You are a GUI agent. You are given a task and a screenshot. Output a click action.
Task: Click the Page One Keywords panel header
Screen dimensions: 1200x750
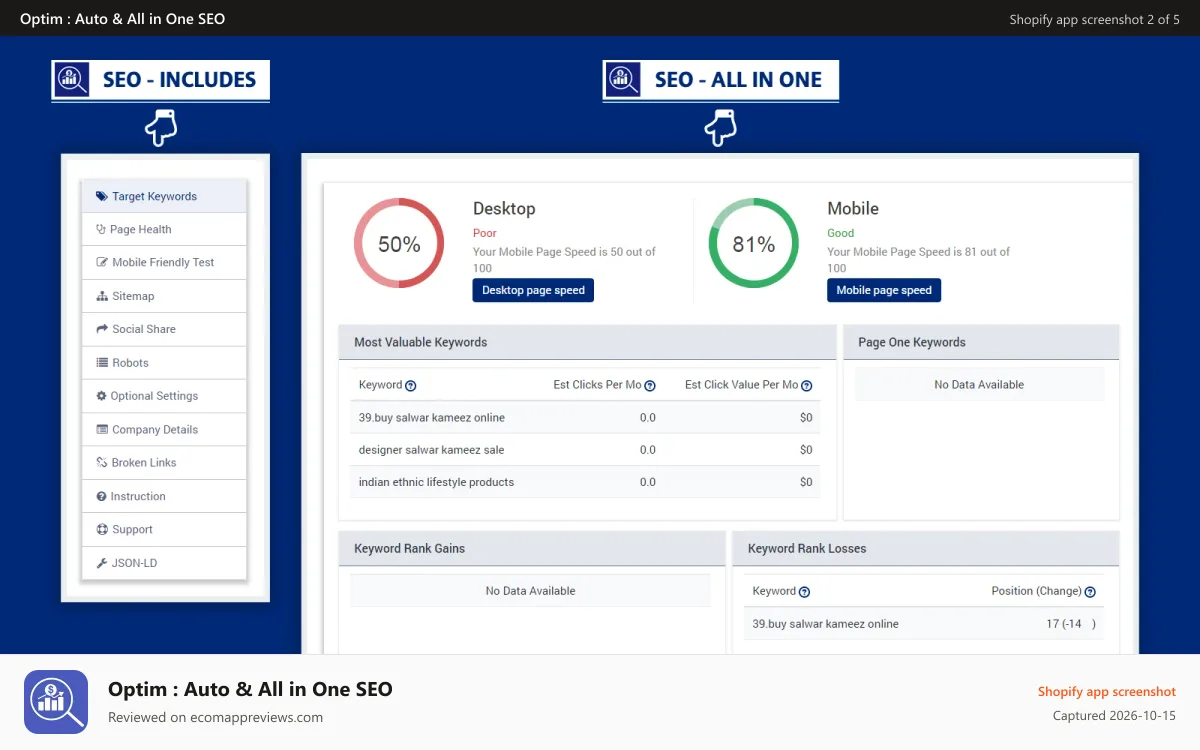point(981,342)
